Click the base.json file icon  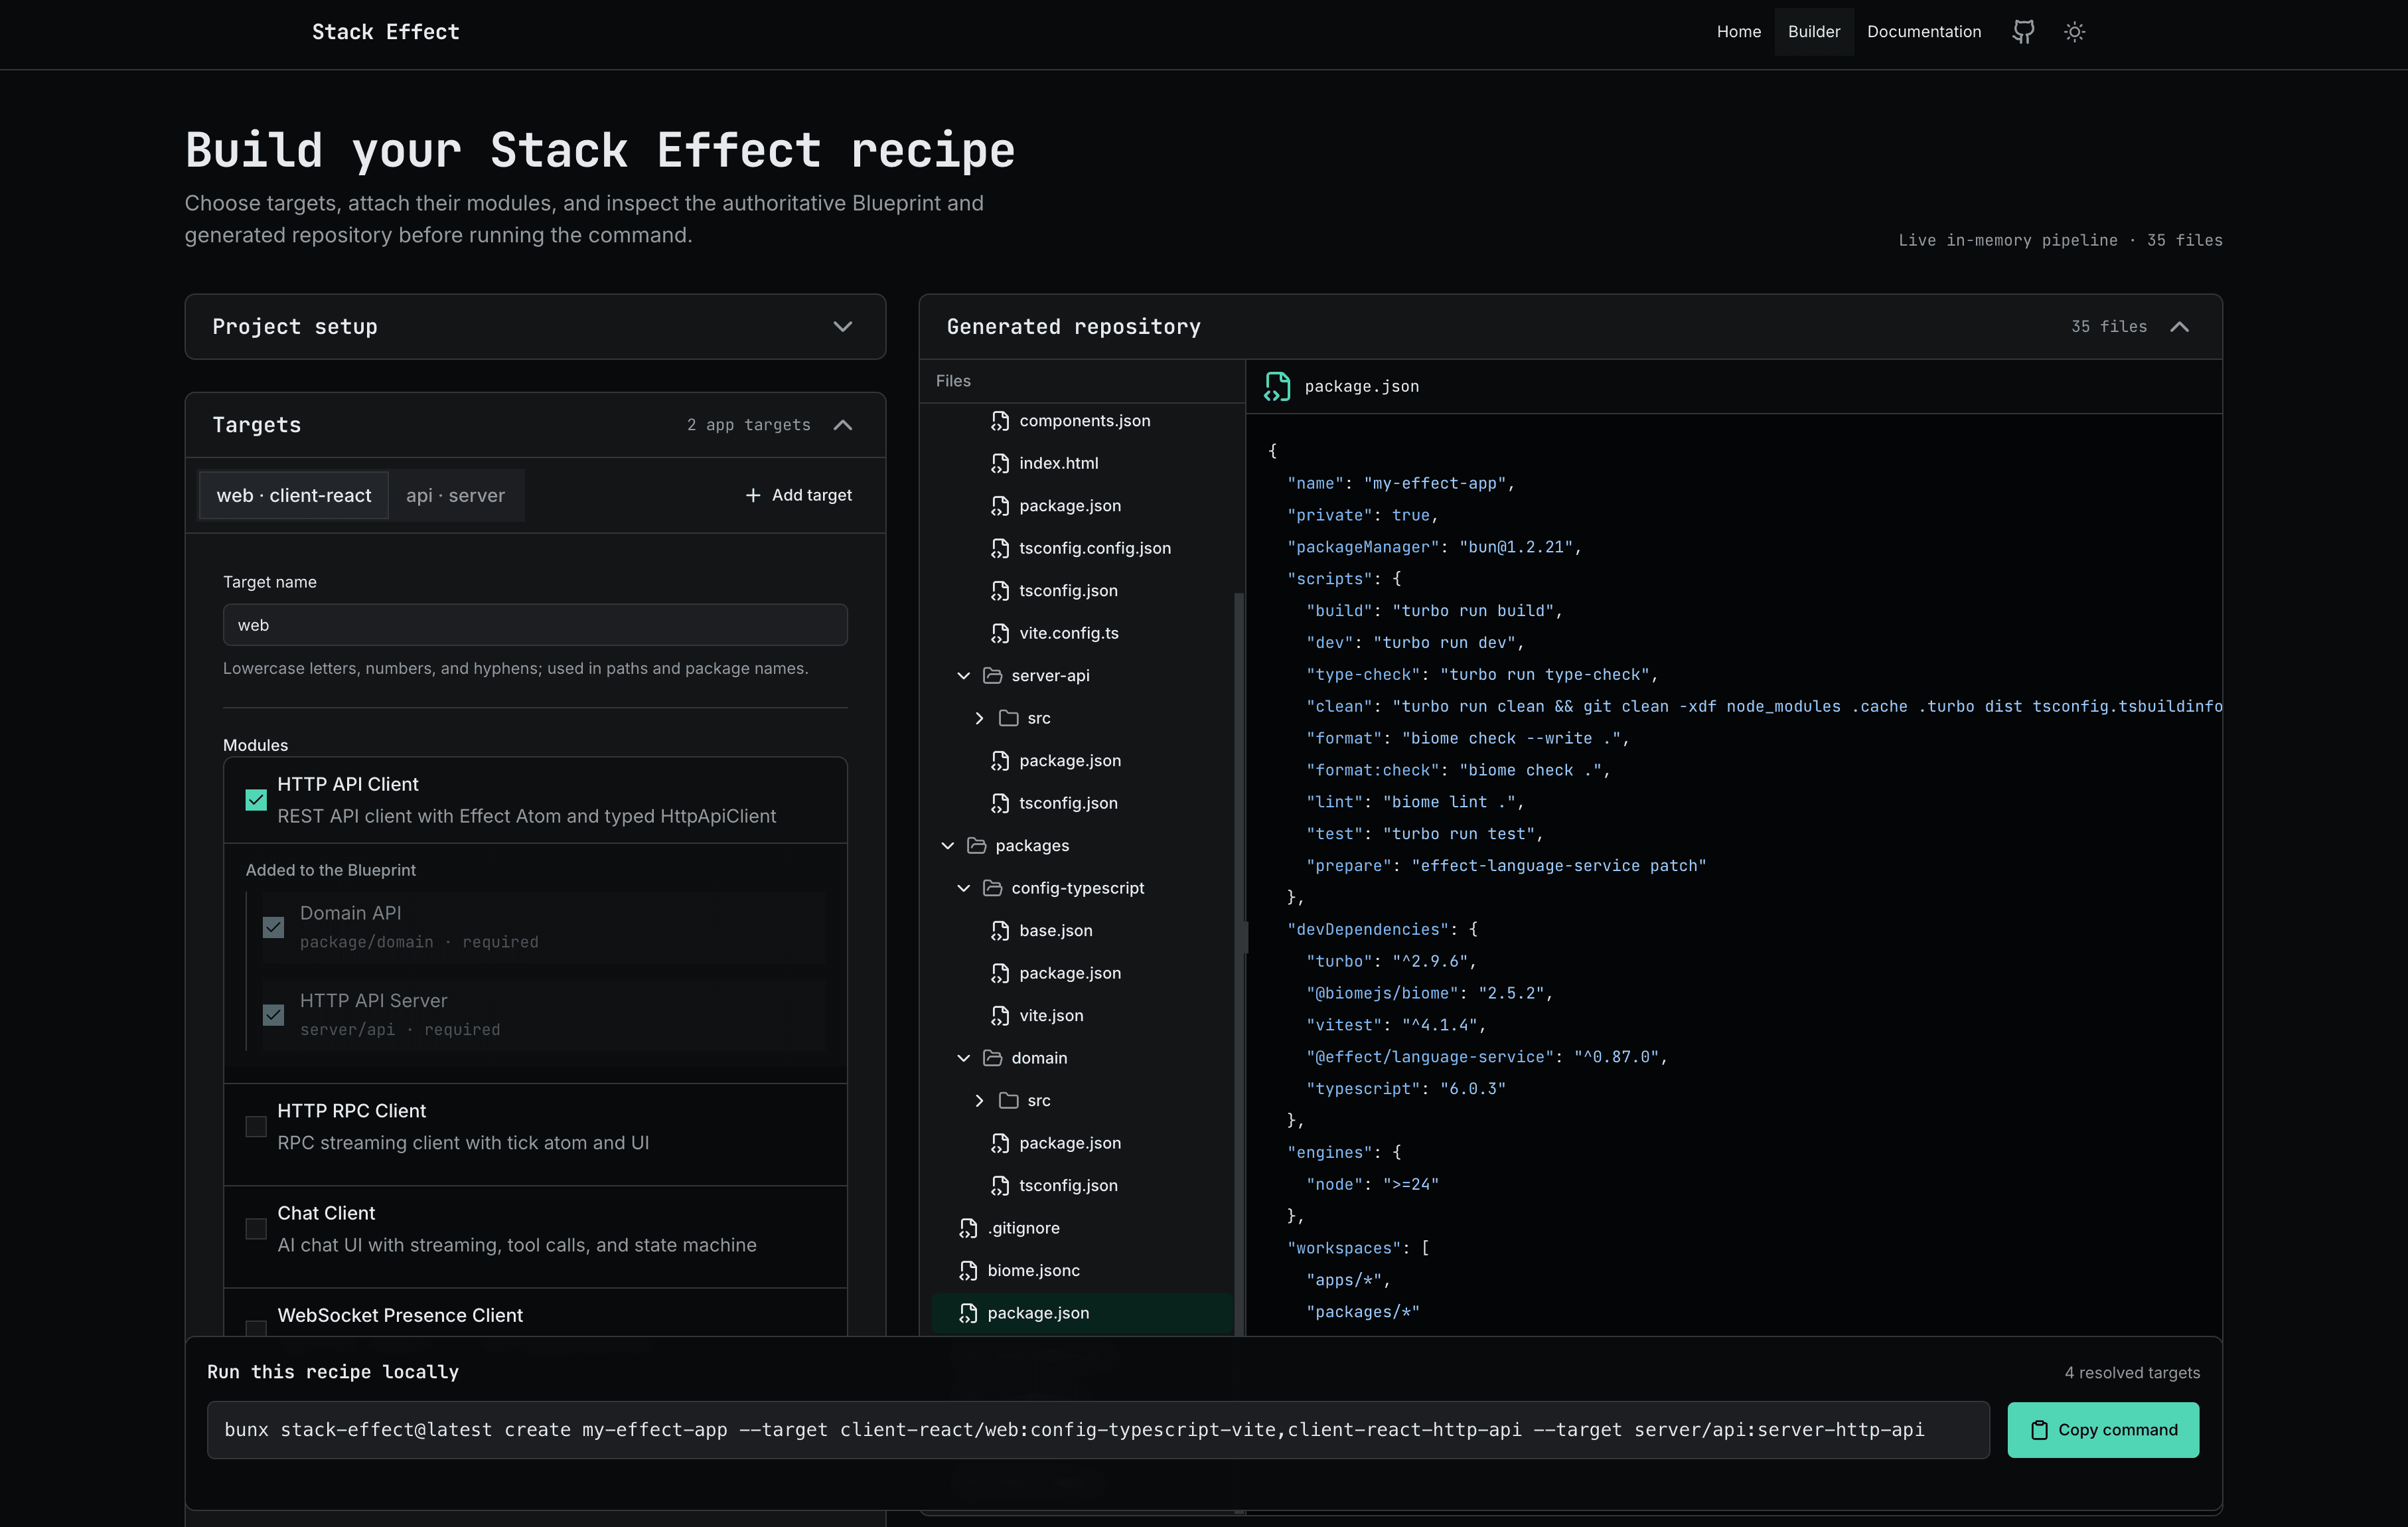pyautogui.click(x=1000, y=931)
